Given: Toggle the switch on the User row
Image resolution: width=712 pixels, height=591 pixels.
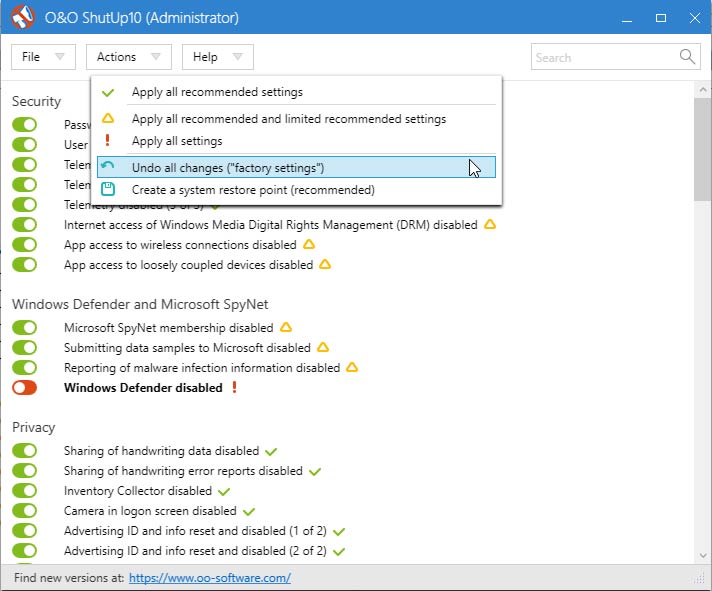Looking at the screenshot, I should click(25, 144).
